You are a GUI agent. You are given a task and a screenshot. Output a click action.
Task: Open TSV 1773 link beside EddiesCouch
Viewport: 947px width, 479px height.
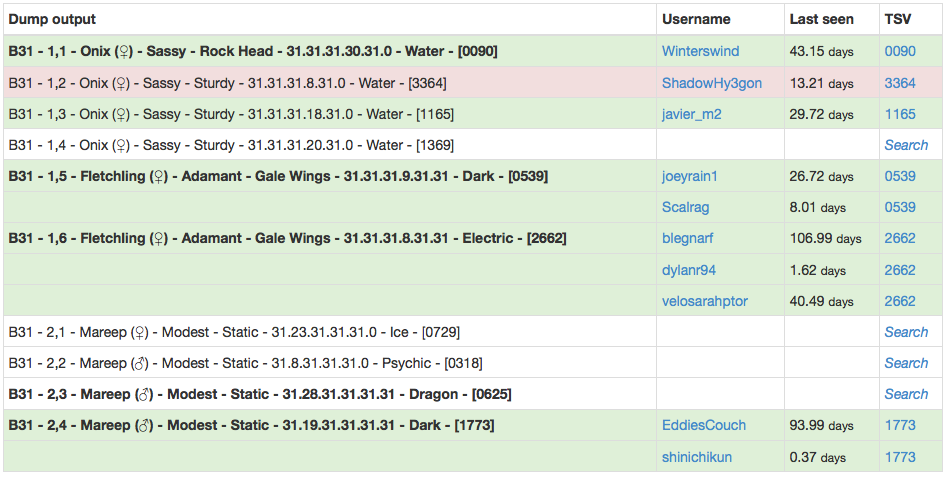pyautogui.click(x=899, y=425)
